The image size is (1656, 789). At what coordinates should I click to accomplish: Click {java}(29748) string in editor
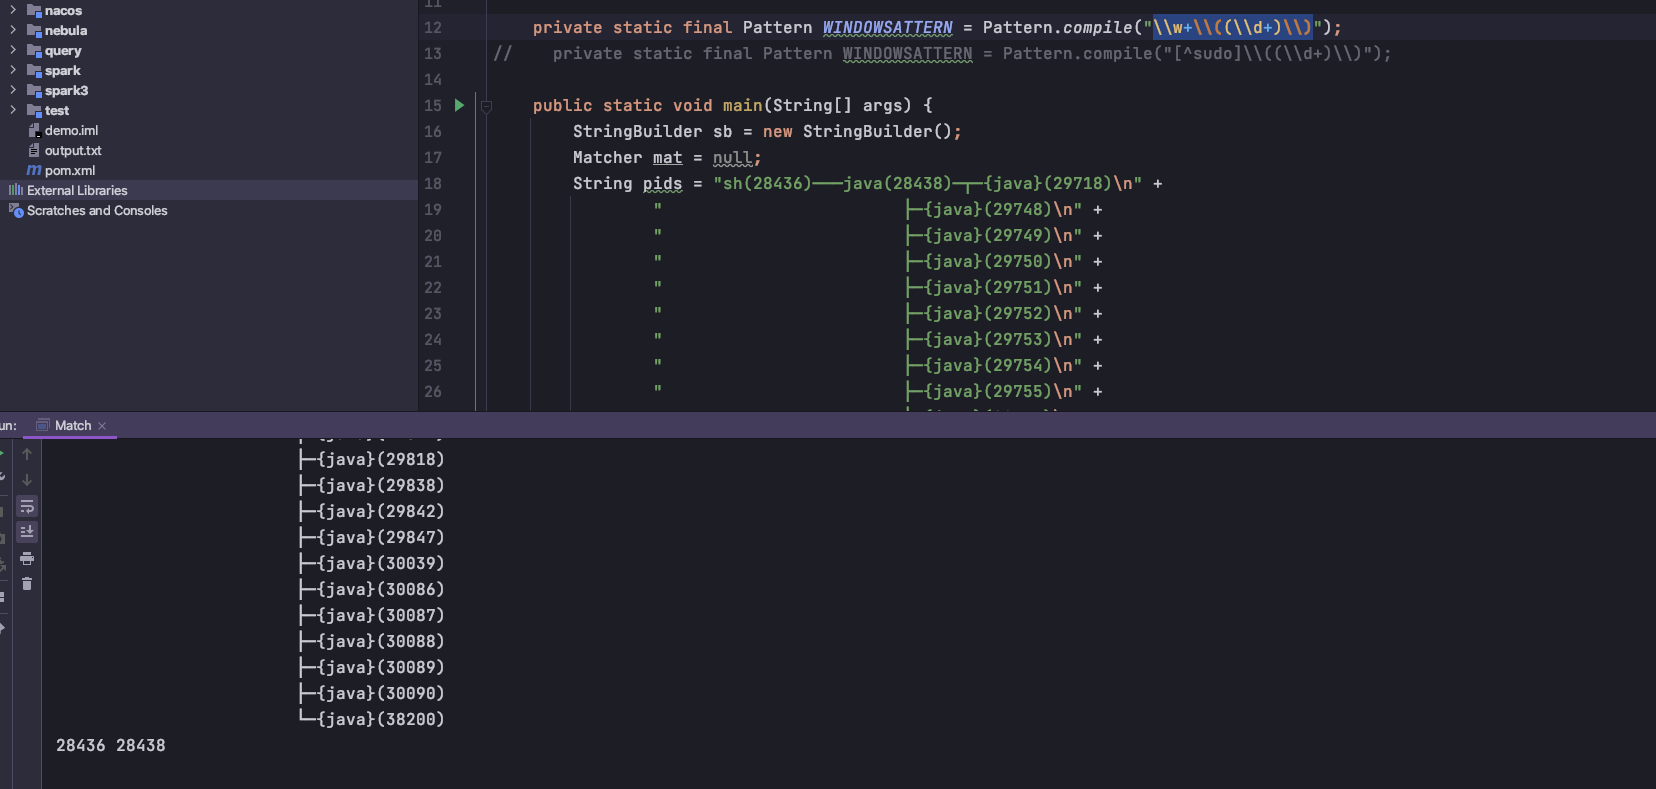click(988, 210)
